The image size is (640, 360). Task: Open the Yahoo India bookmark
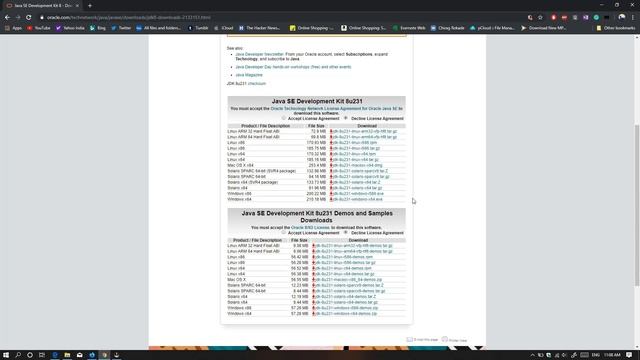[70, 28]
